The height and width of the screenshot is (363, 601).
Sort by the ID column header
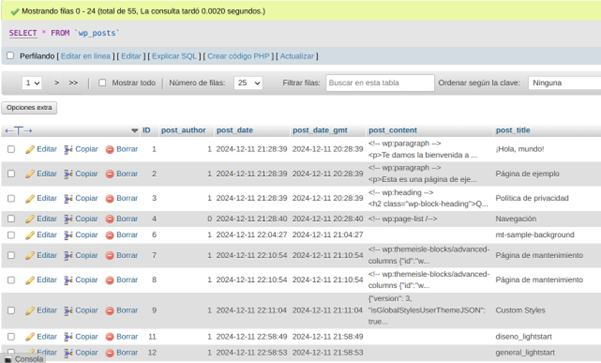(x=146, y=130)
